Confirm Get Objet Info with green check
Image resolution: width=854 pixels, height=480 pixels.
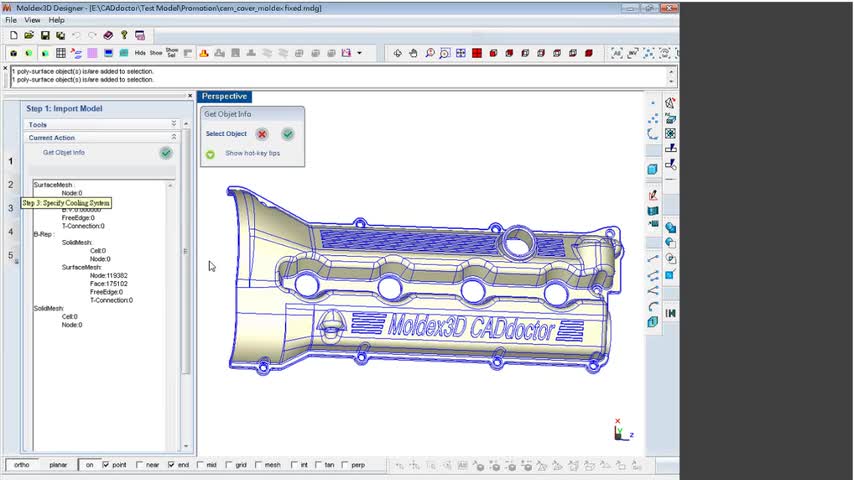(x=166, y=153)
